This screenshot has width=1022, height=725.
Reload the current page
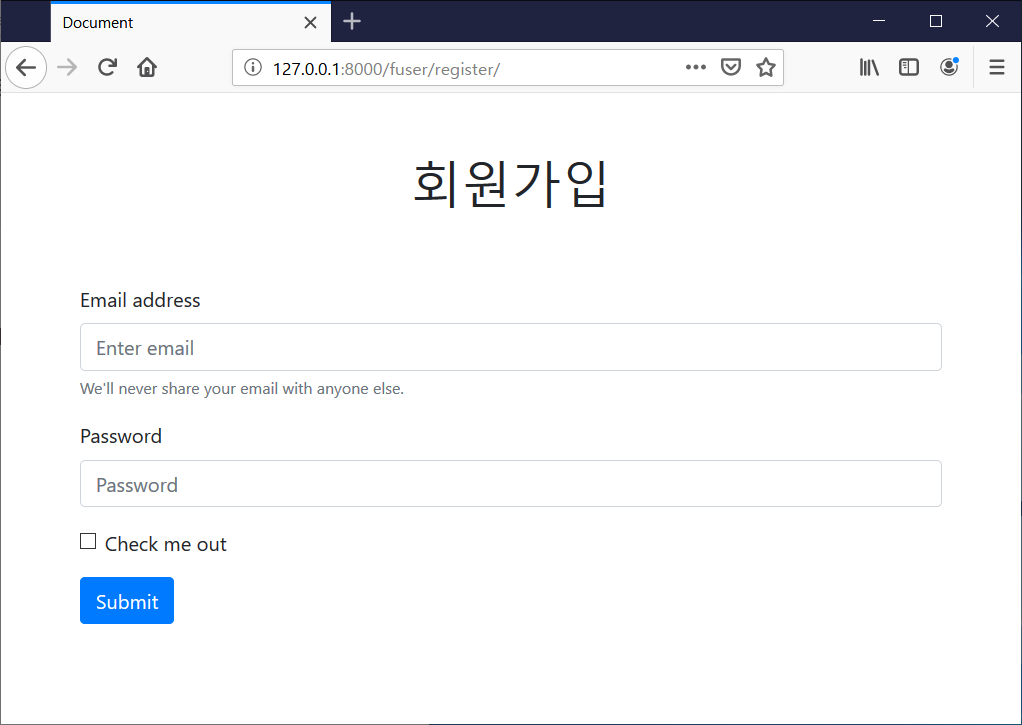point(108,67)
